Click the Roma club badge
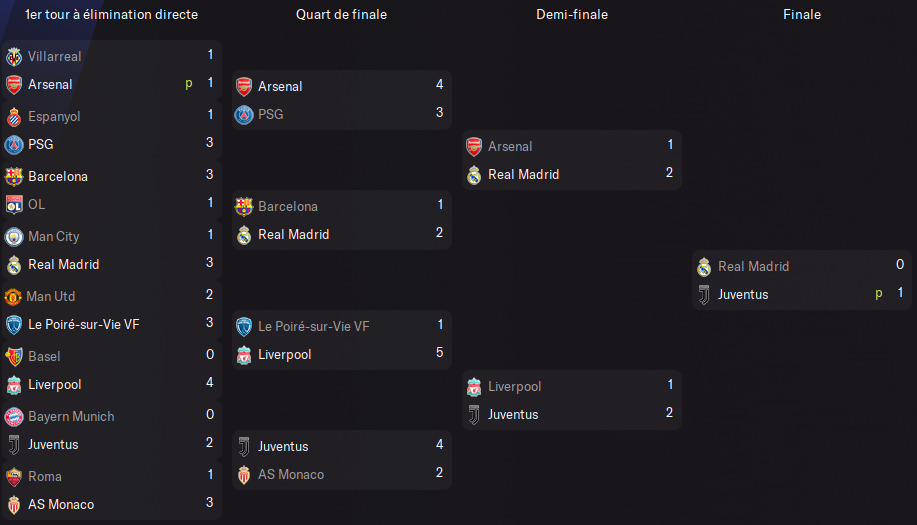The height and width of the screenshot is (525, 917). tap(14, 477)
